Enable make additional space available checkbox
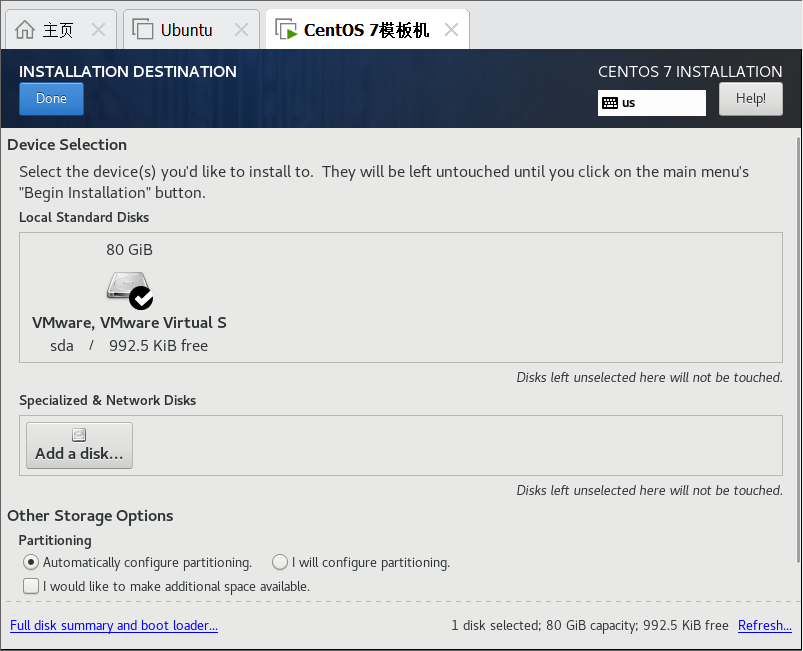The width and height of the screenshot is (803, 651). pyautogui.click(x=31, y=586)
